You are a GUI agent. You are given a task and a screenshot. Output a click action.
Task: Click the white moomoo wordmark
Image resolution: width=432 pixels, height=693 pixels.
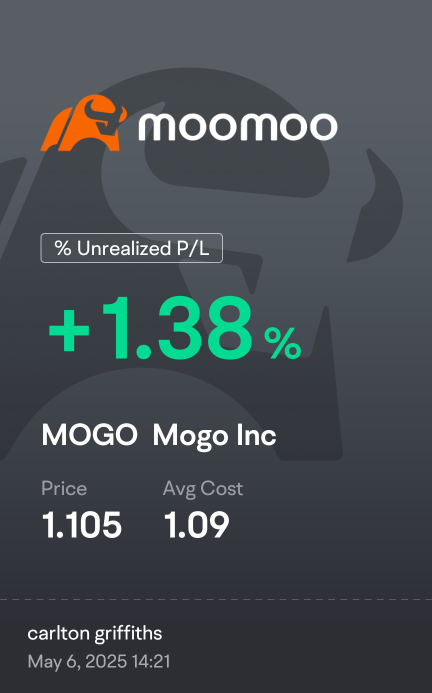coord(238,126)
